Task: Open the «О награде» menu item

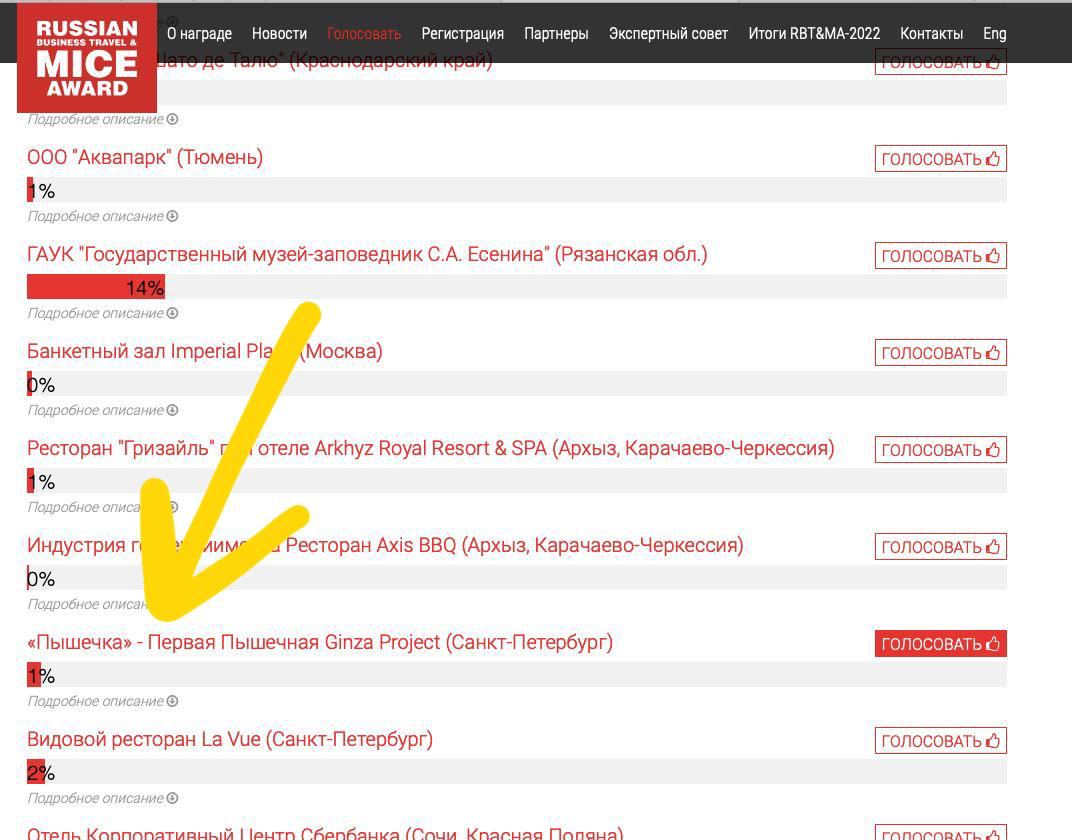Action: point(200,33)
